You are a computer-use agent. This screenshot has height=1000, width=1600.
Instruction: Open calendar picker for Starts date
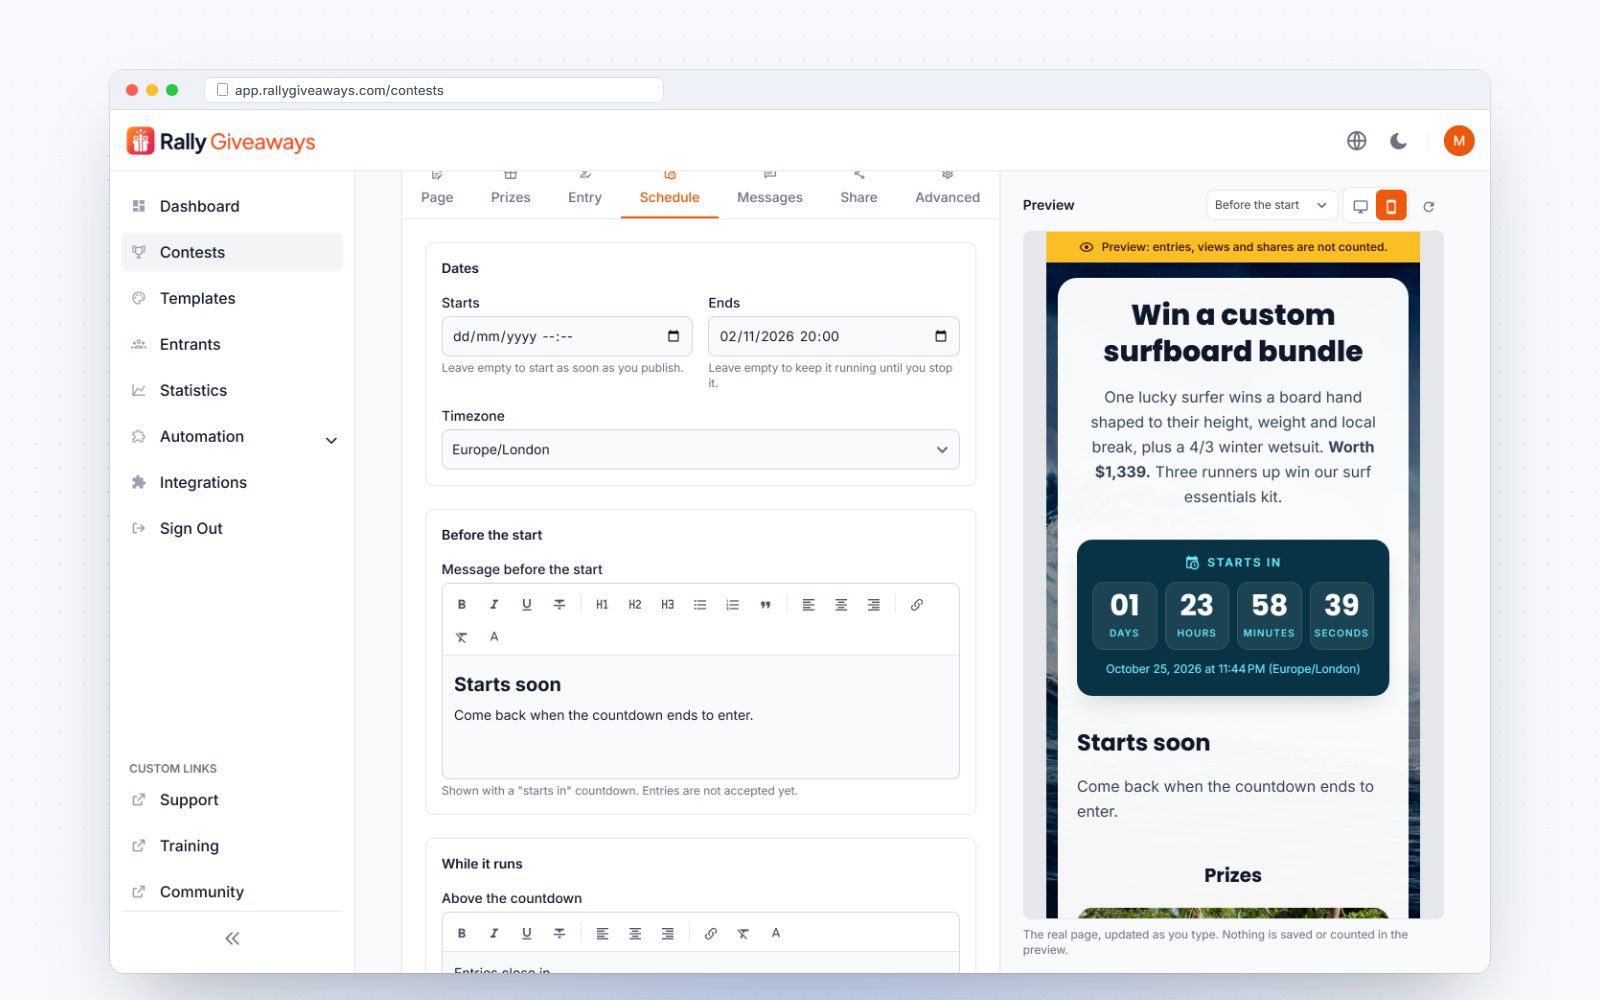(x=673, y=336)
